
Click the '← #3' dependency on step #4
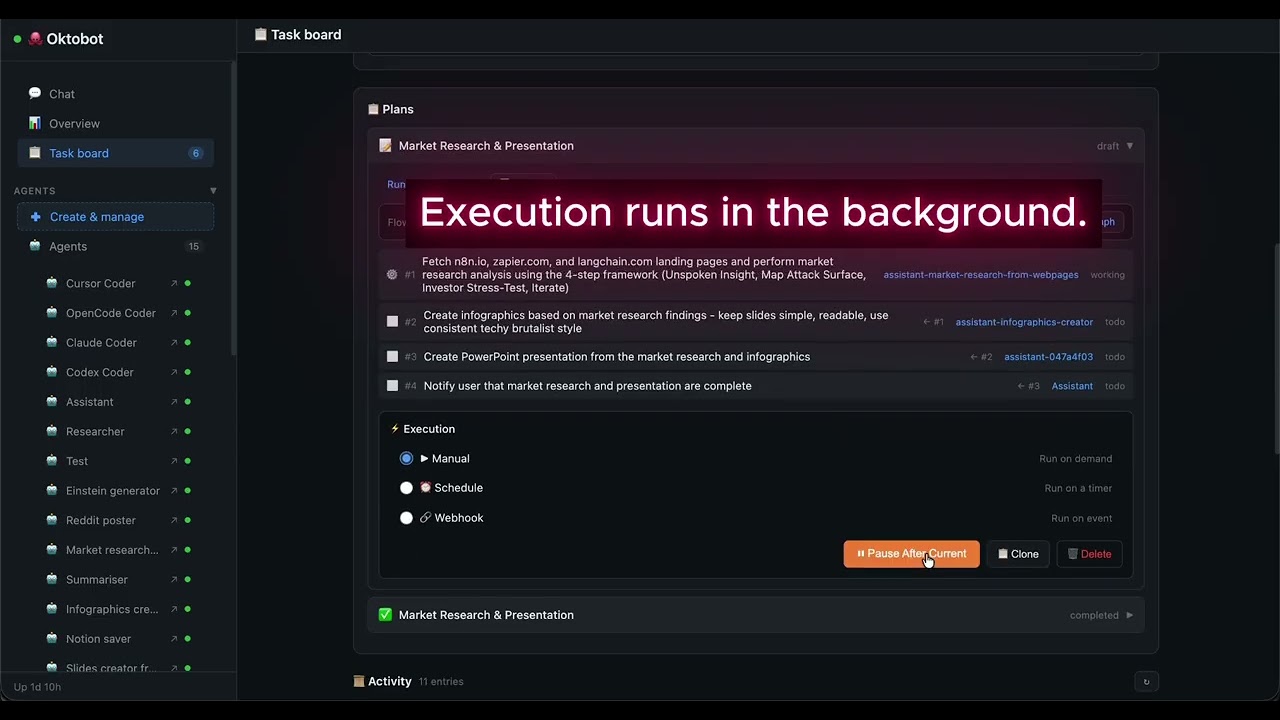[1029, 386]
